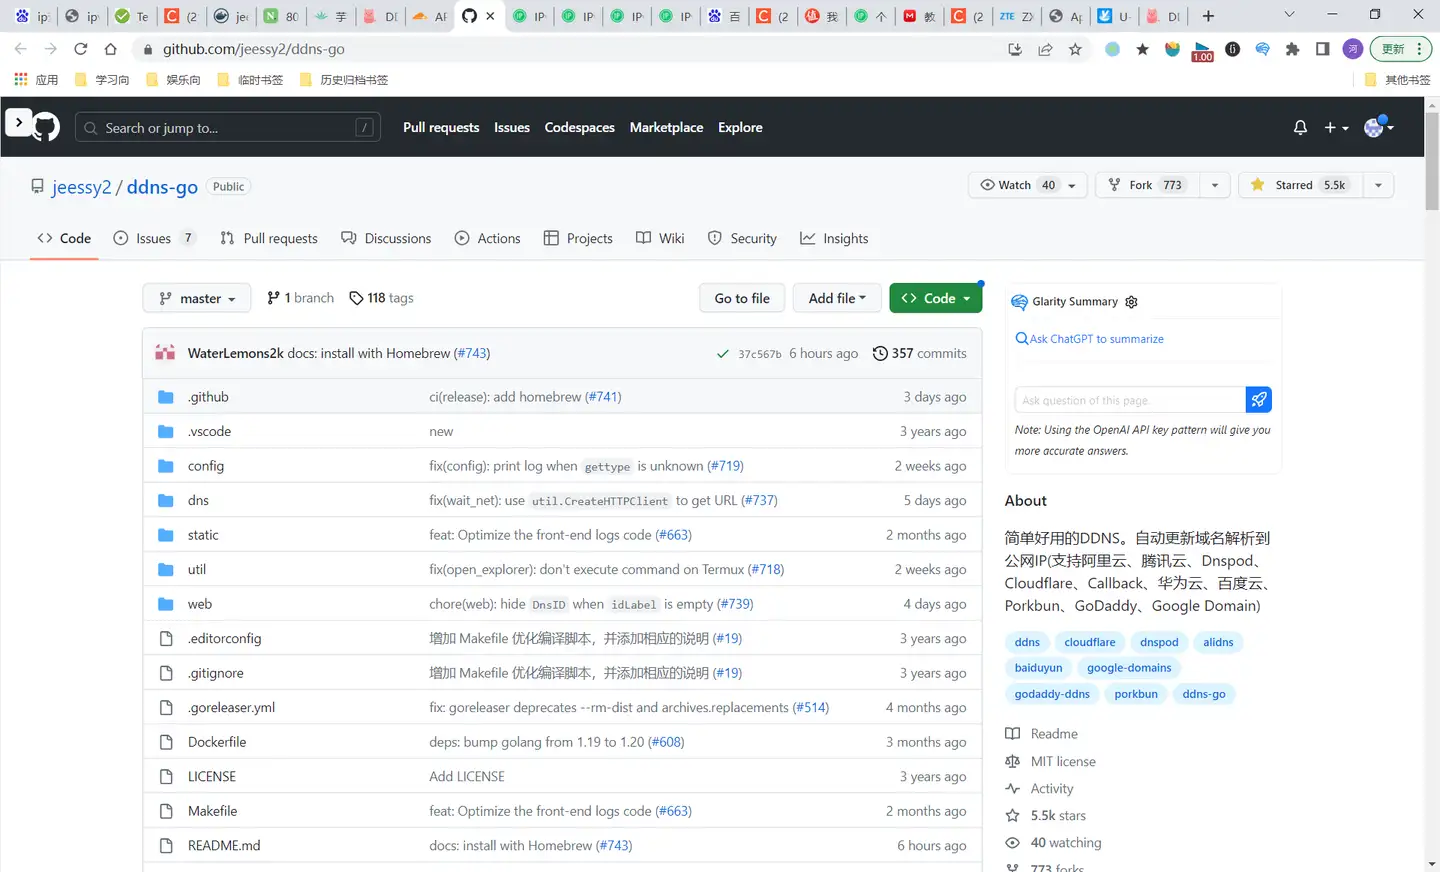
Task: Open user avatar menu dropdown
Action: point(1379,127)
